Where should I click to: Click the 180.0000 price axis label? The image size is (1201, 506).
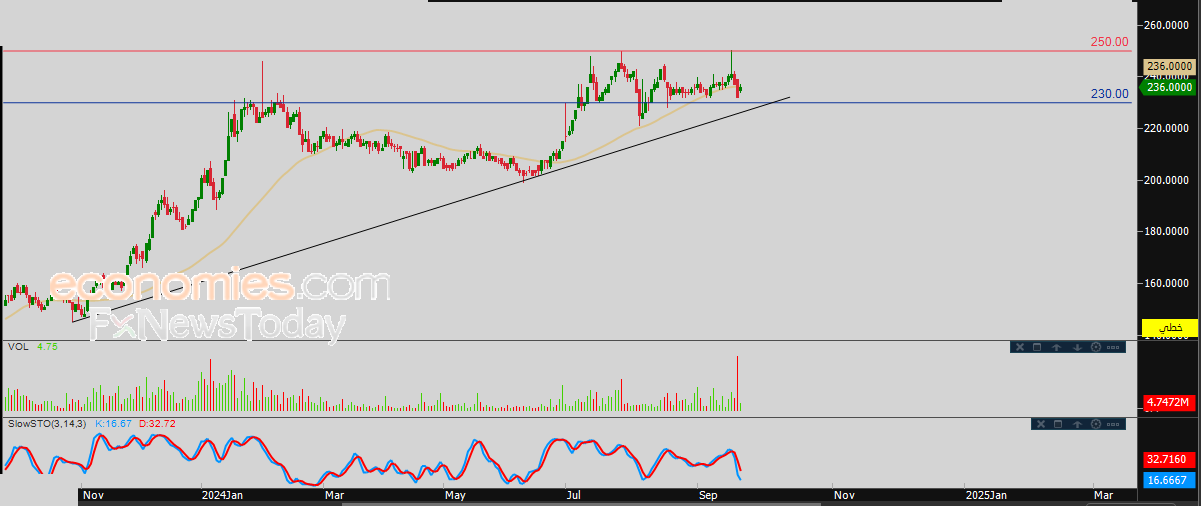tap(1168, 232)
